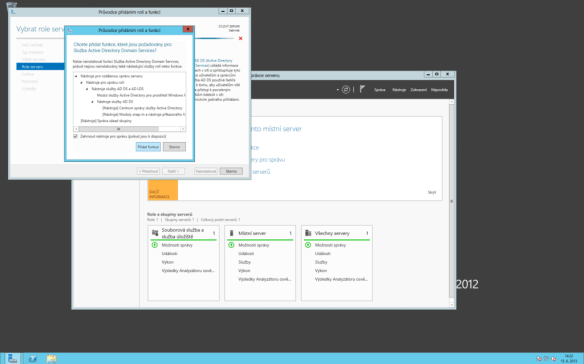The height and width of the screenshot is (364, 584).
Task: Click the orange DALŠÍ INFORMACE tile
Action: pos(163,190)
